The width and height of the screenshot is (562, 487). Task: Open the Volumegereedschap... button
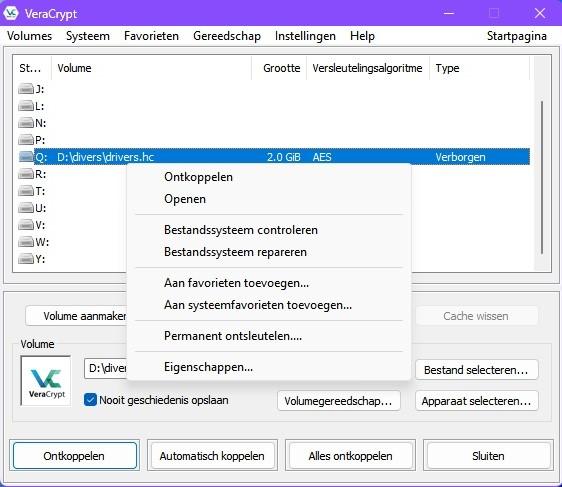[338, 401]
